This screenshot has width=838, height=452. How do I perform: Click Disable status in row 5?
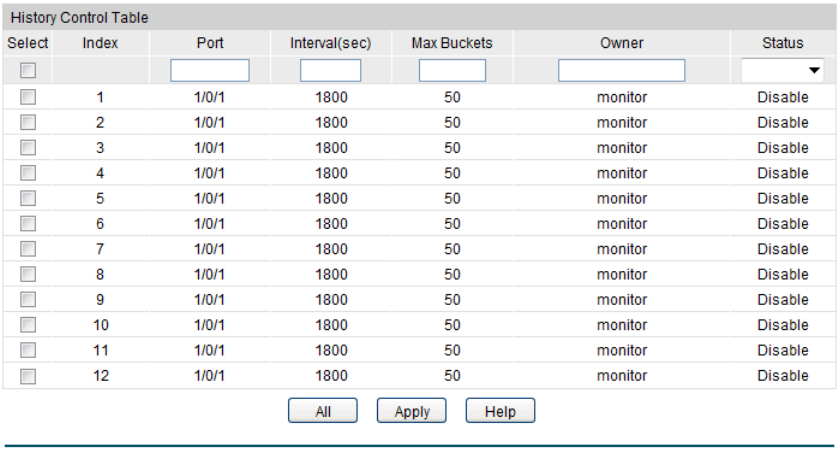783,198
